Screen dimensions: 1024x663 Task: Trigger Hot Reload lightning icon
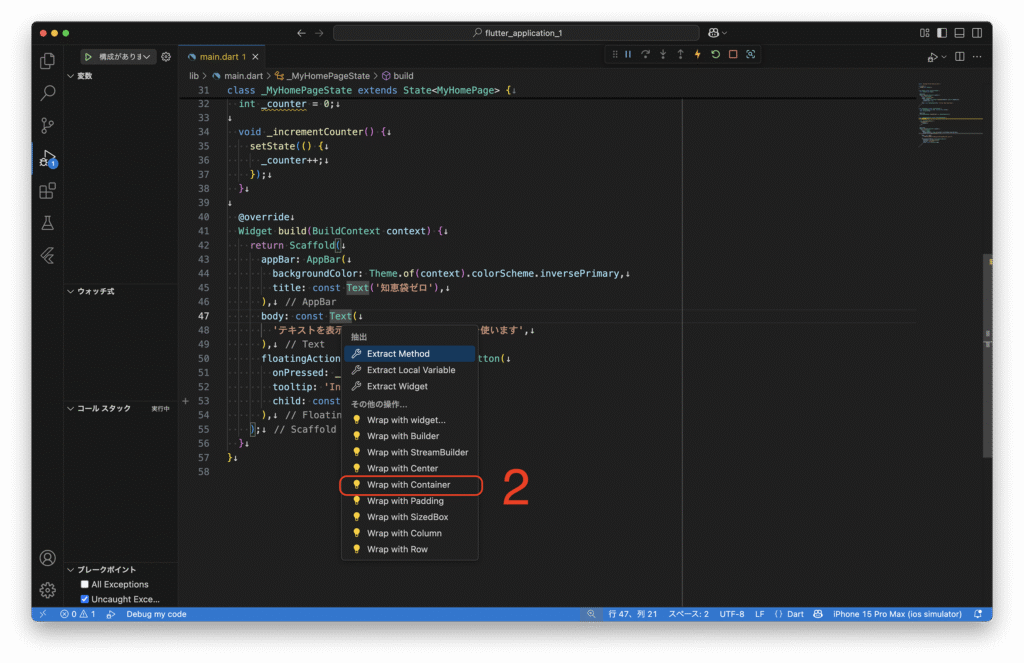pos(697,54)
